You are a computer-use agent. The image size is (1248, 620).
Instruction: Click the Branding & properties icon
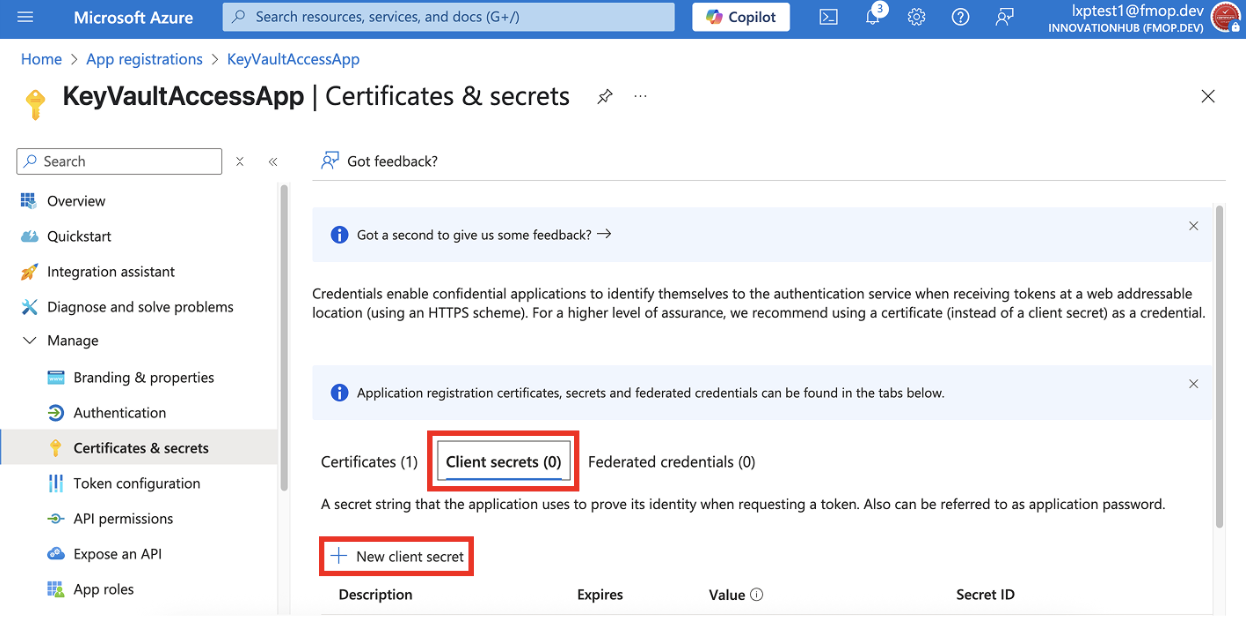point(56,377)
